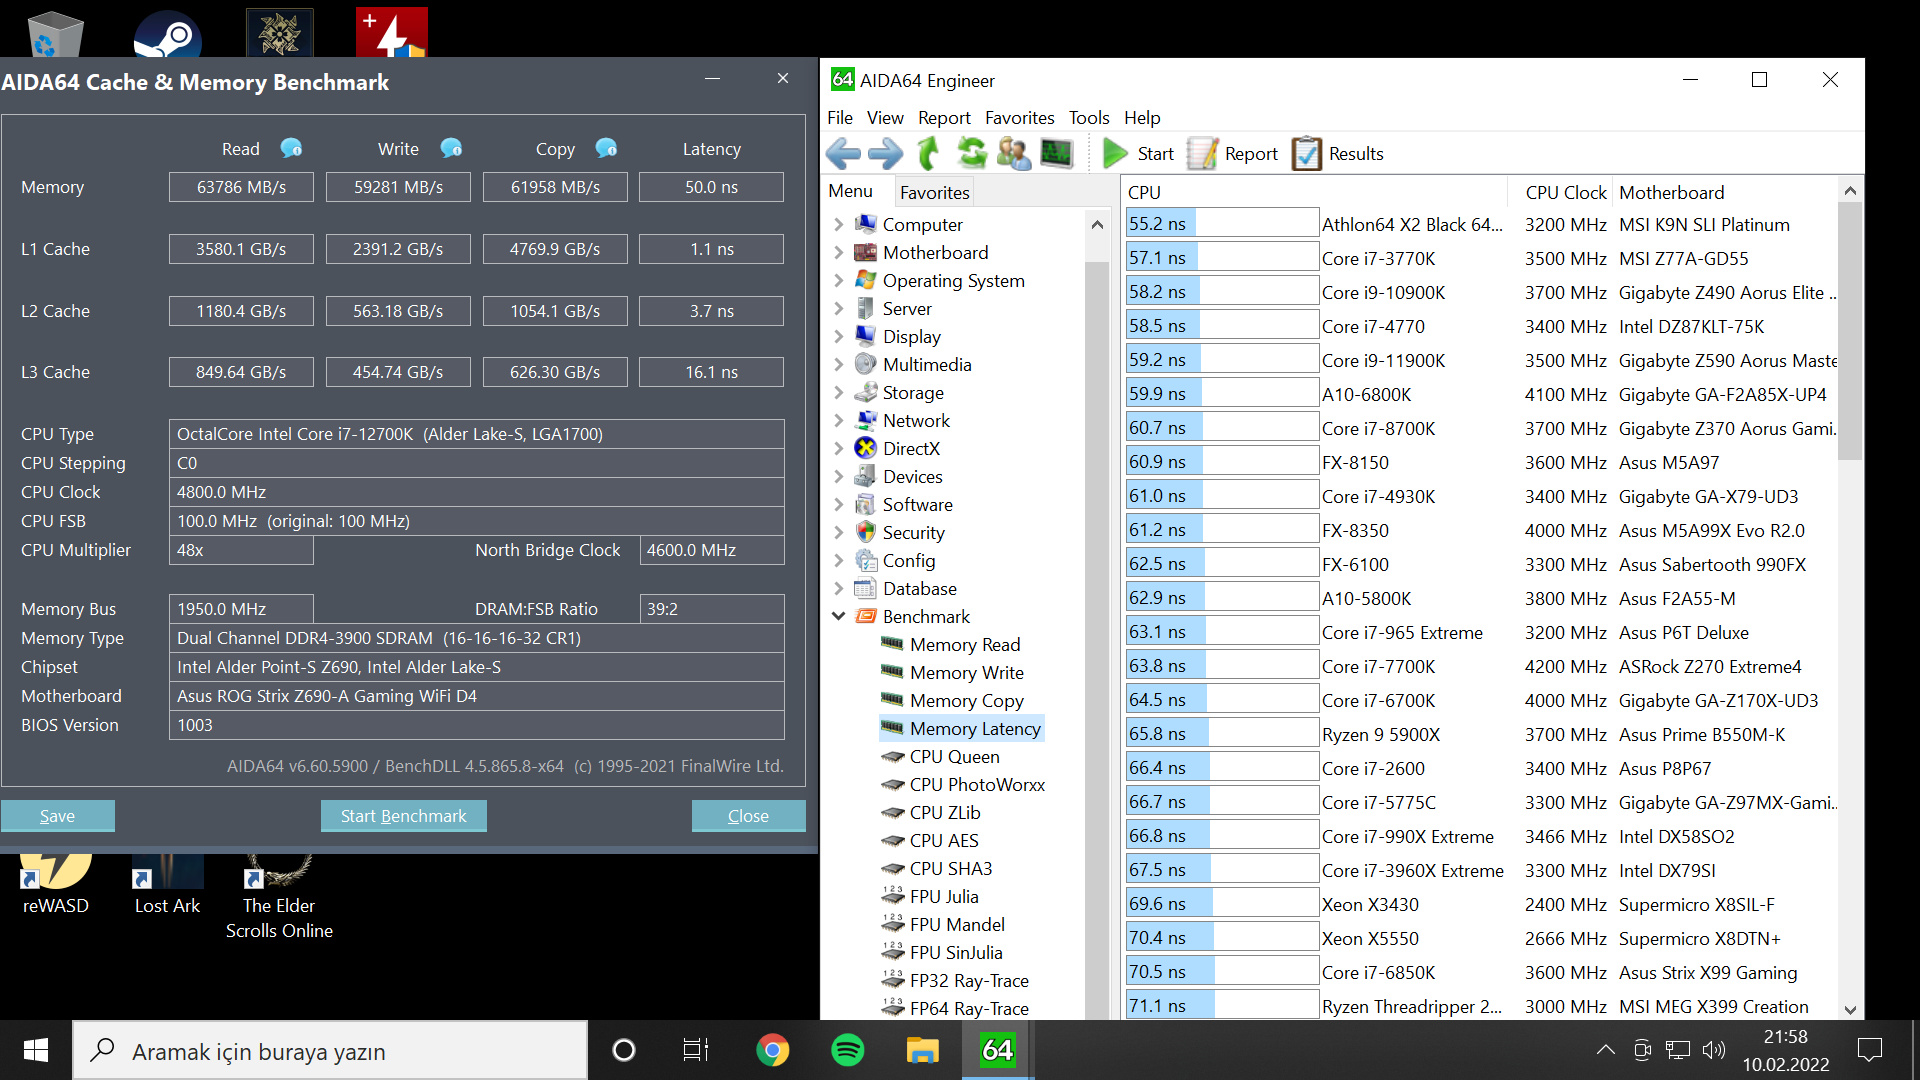The width and height of the screenshot is (1920, 1080).
Task: Click Close in the benchmark dialog
Action: pos(748,816)
